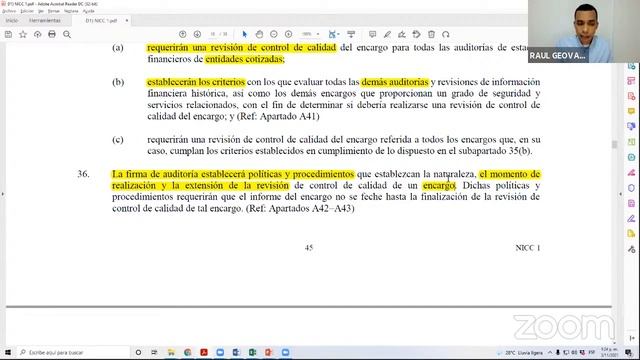The image size is (640, 360).
Task: Open the blue send for comments sidebar tool
Action: 631,127
